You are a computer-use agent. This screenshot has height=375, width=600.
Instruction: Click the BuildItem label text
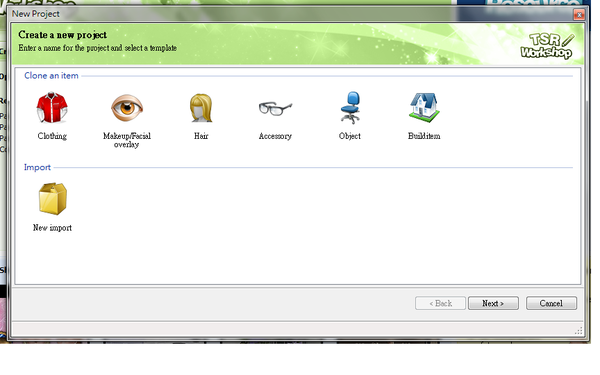pyautogui.click(x=424, y=136)
